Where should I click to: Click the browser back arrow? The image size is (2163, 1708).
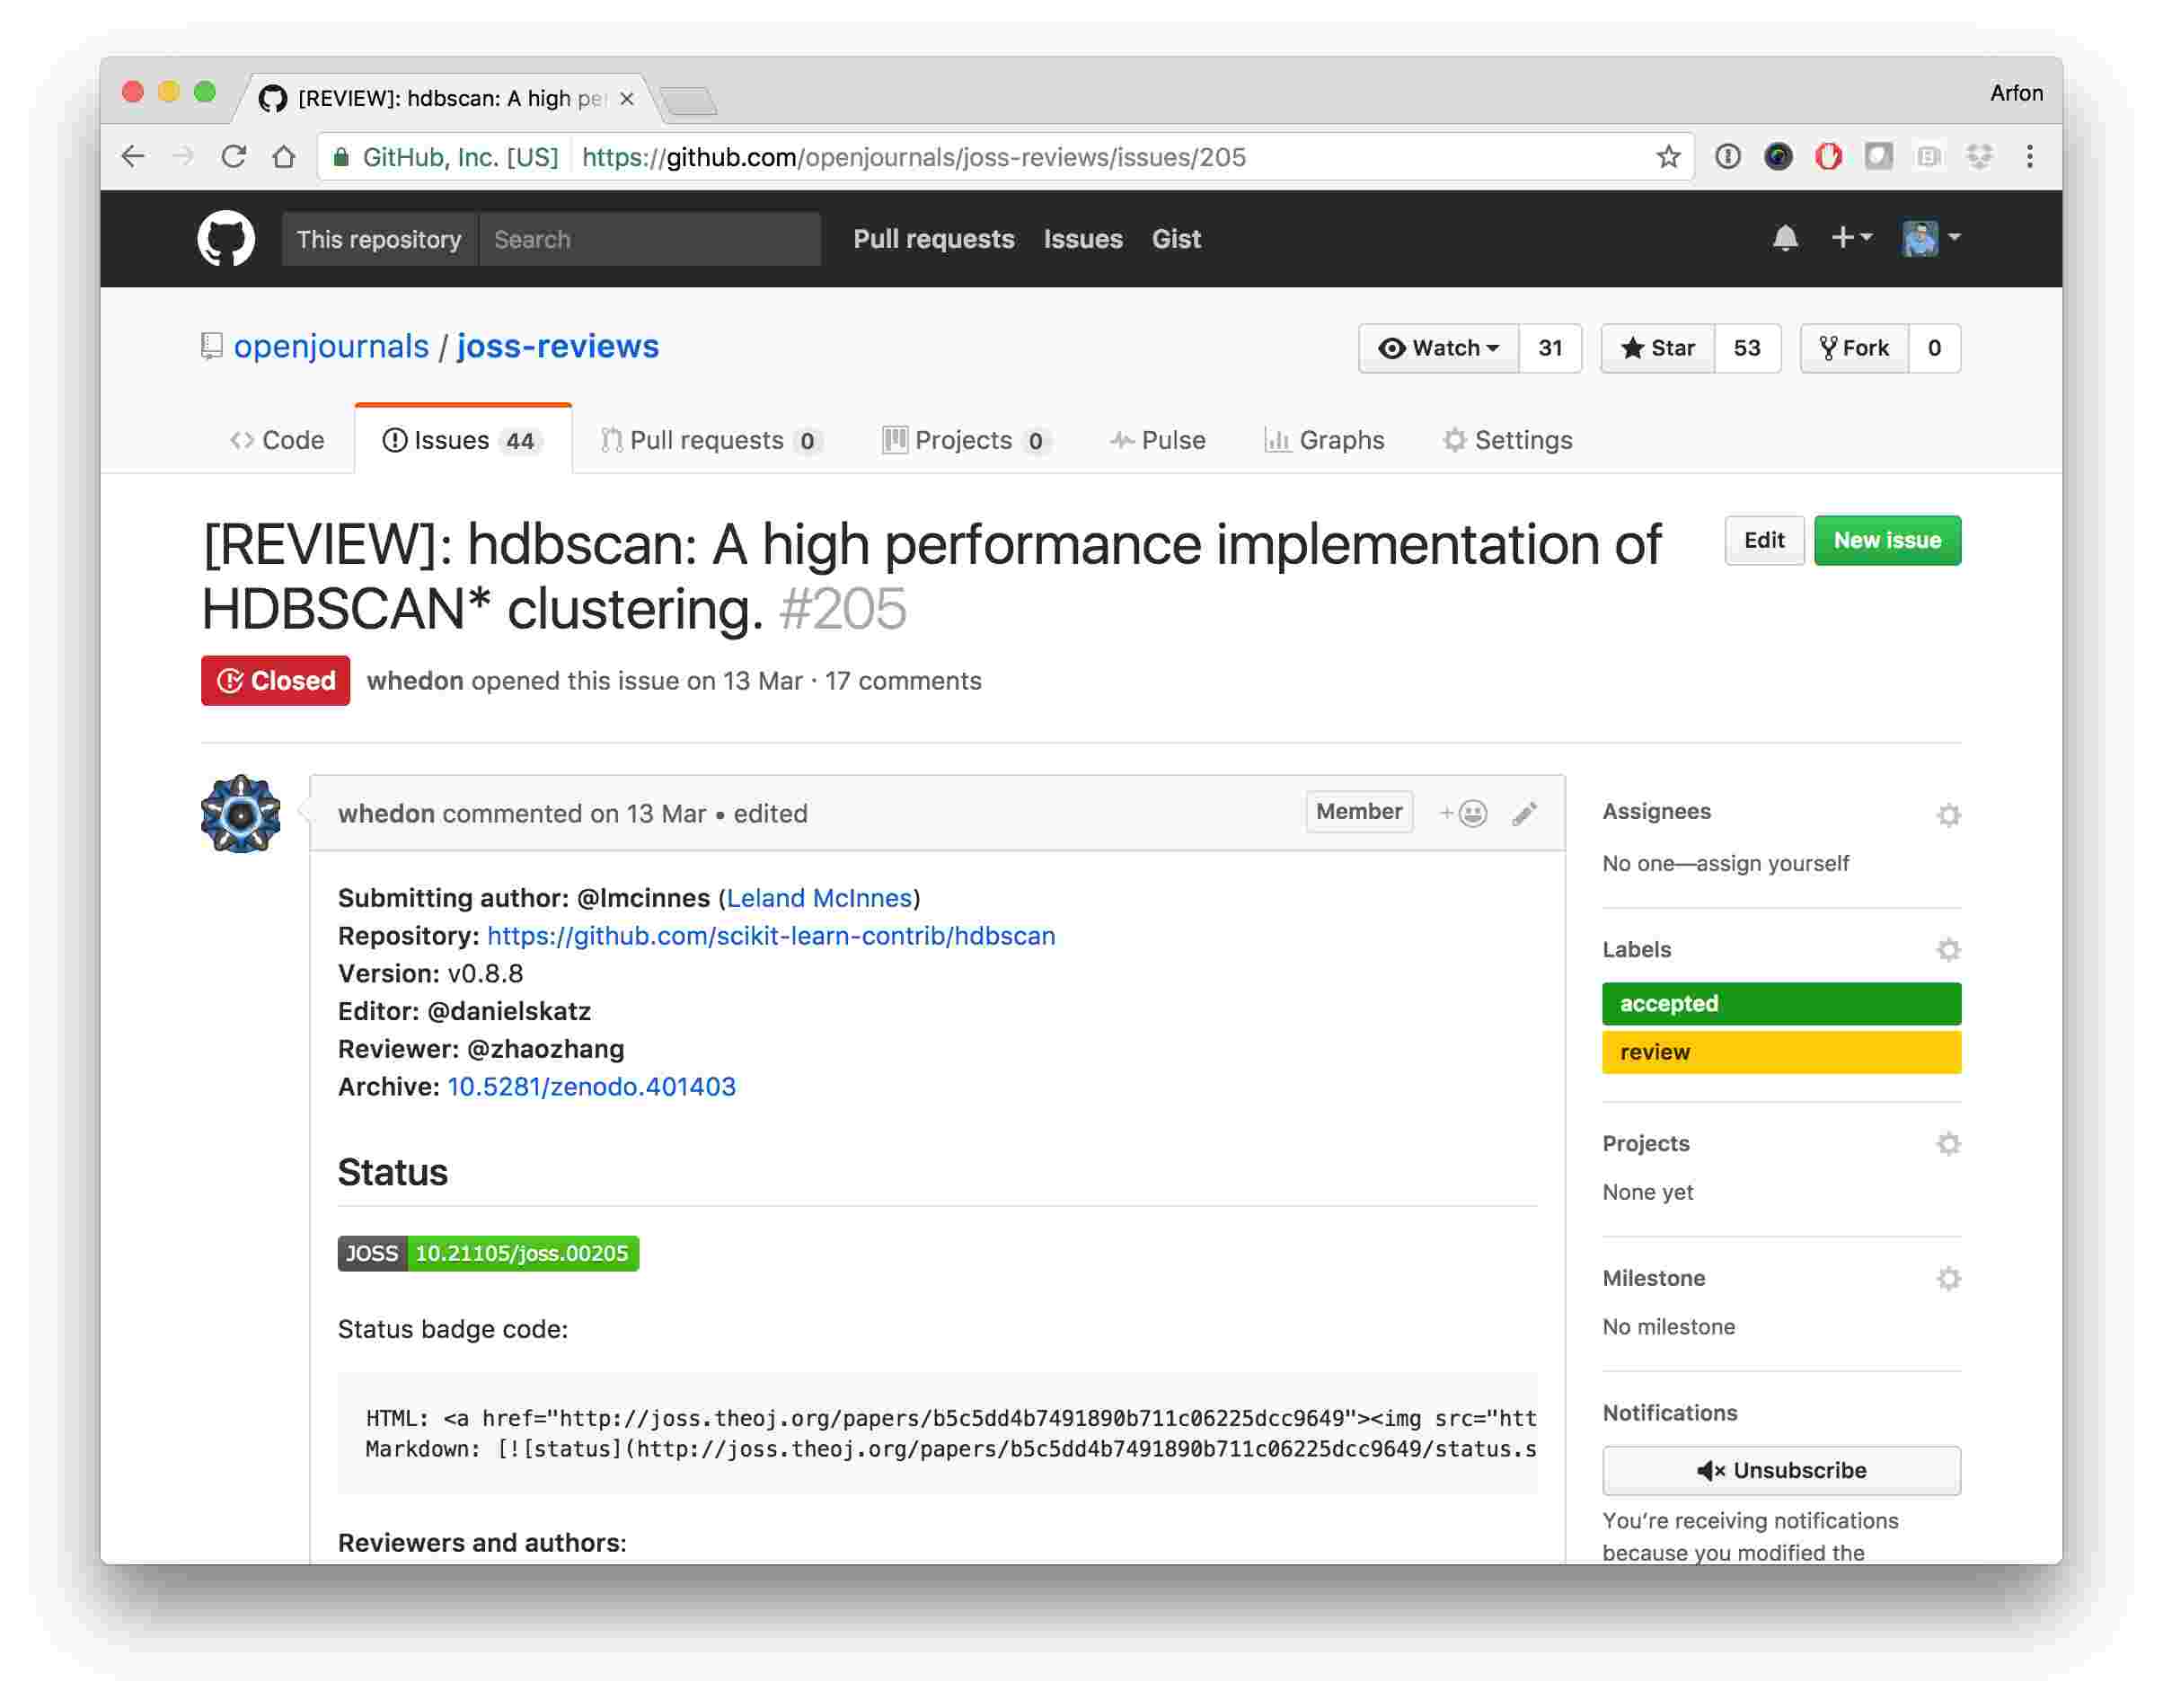point(133,157)
